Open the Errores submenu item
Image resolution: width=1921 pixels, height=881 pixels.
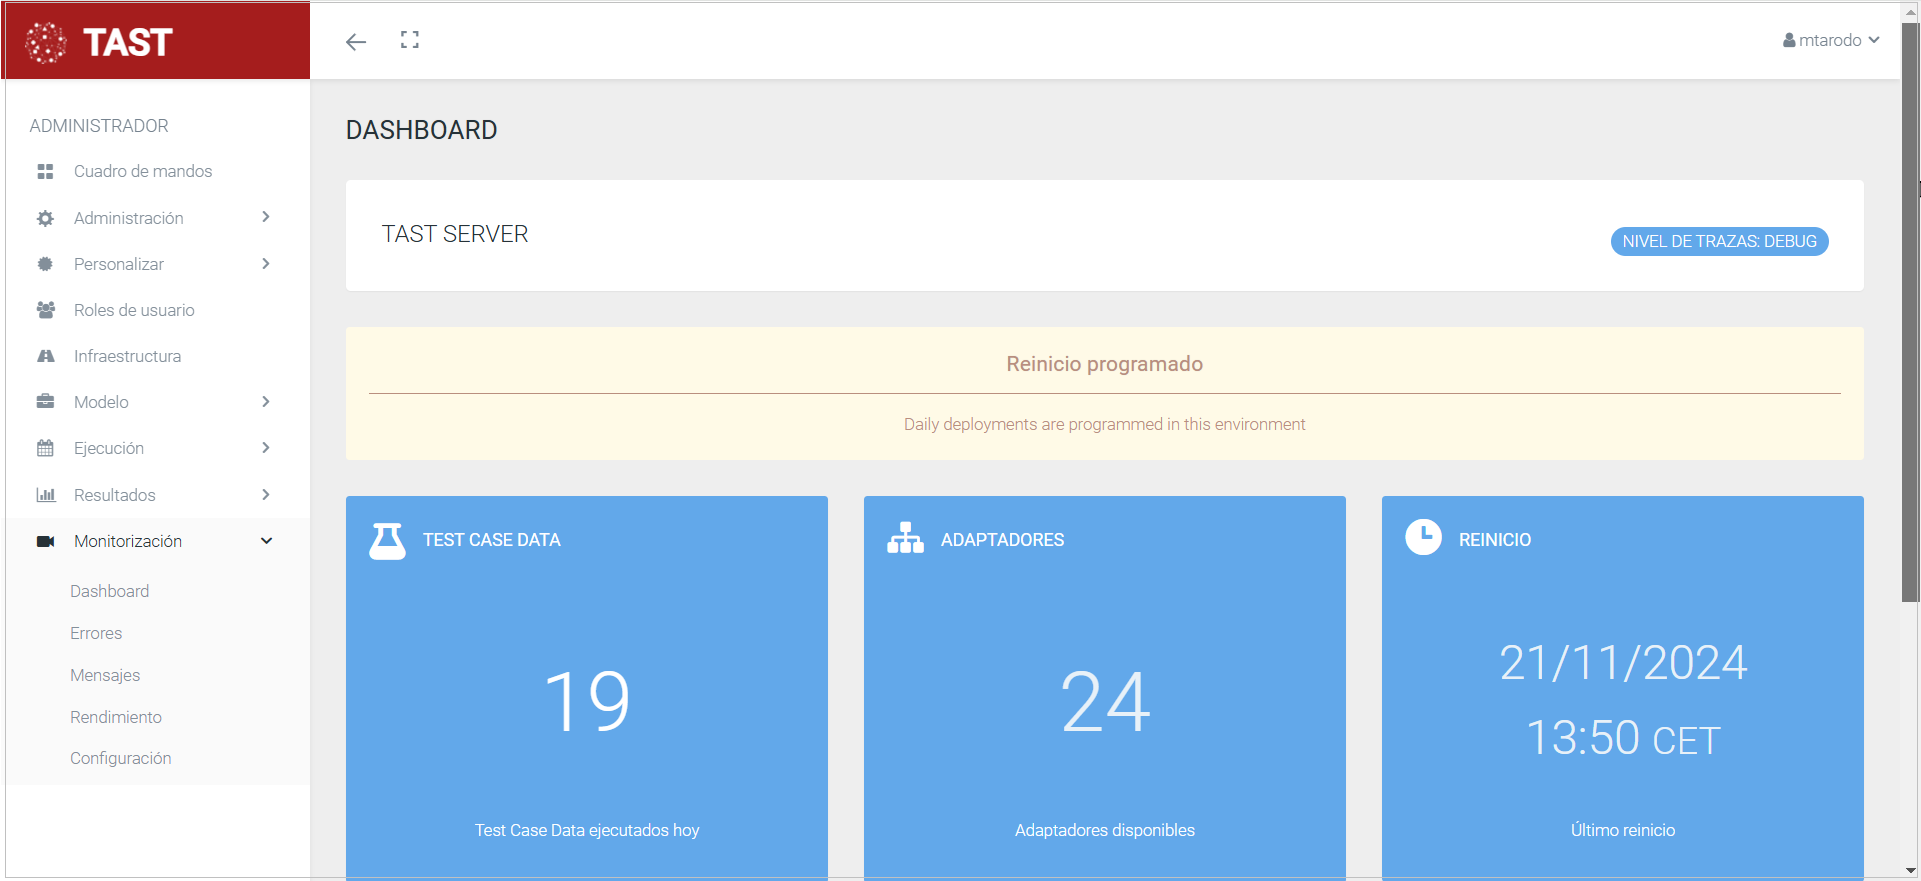click(96, 633)
